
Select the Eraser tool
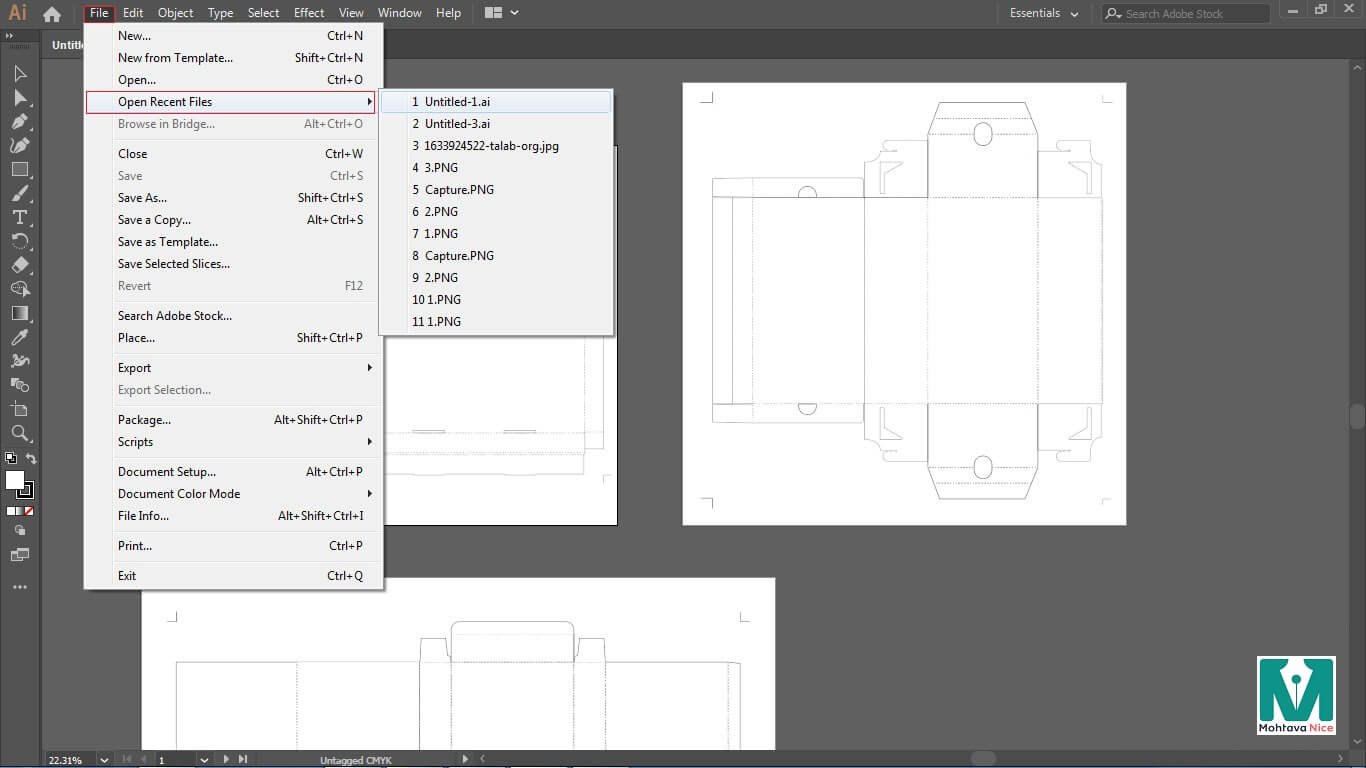(19, 265)
